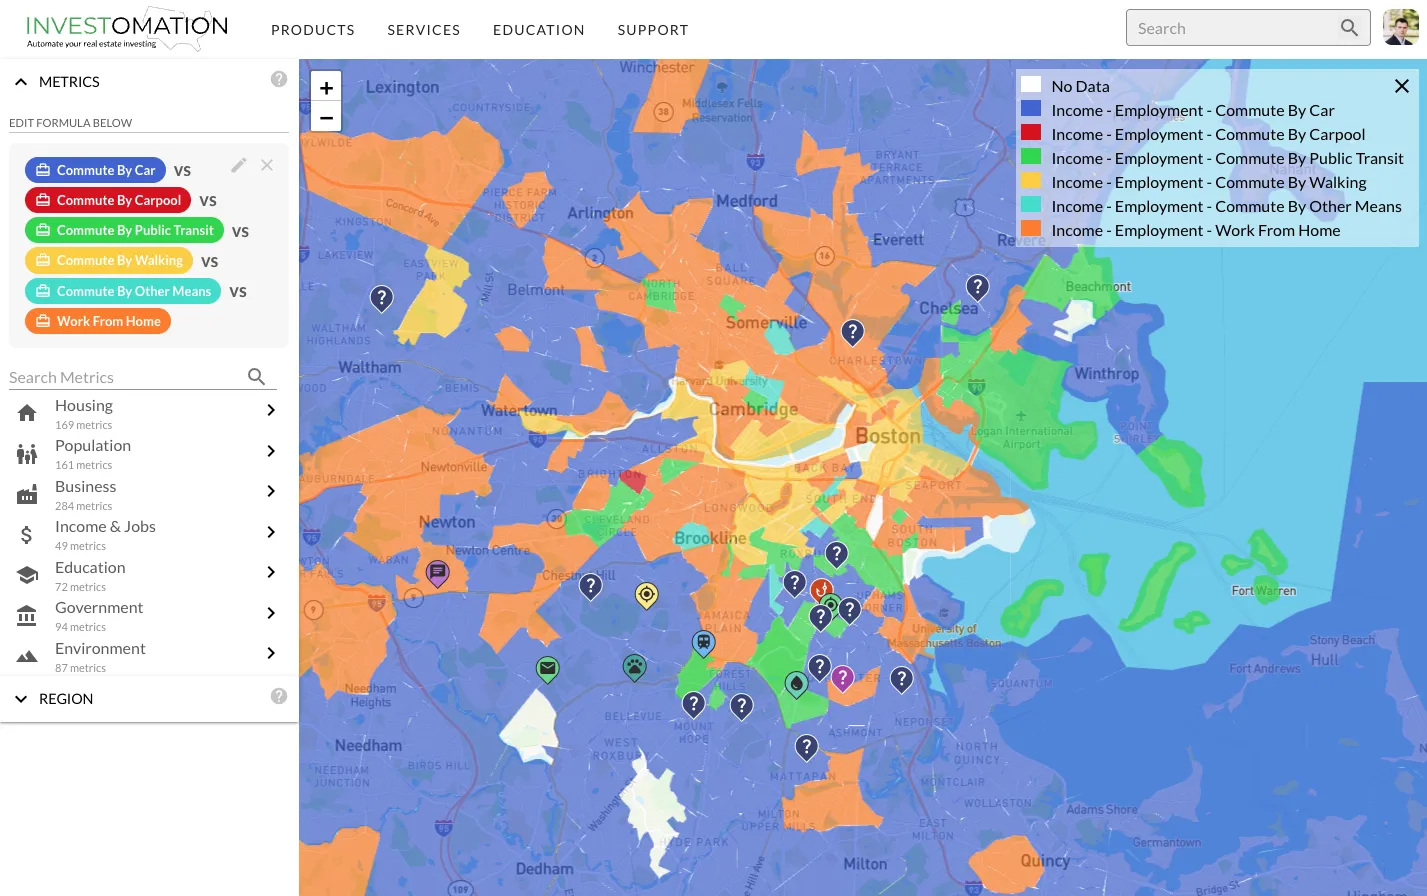Image resolution: width=1427 pixels, height=896 pixels.
Task: Click the Commute By Carpool red legend swatch
Action: (x=1031, y=134)
